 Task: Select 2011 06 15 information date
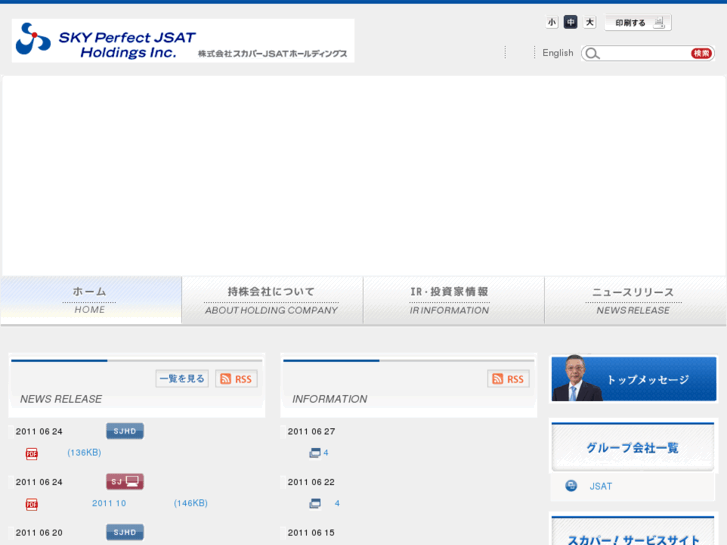pos(311,532)
